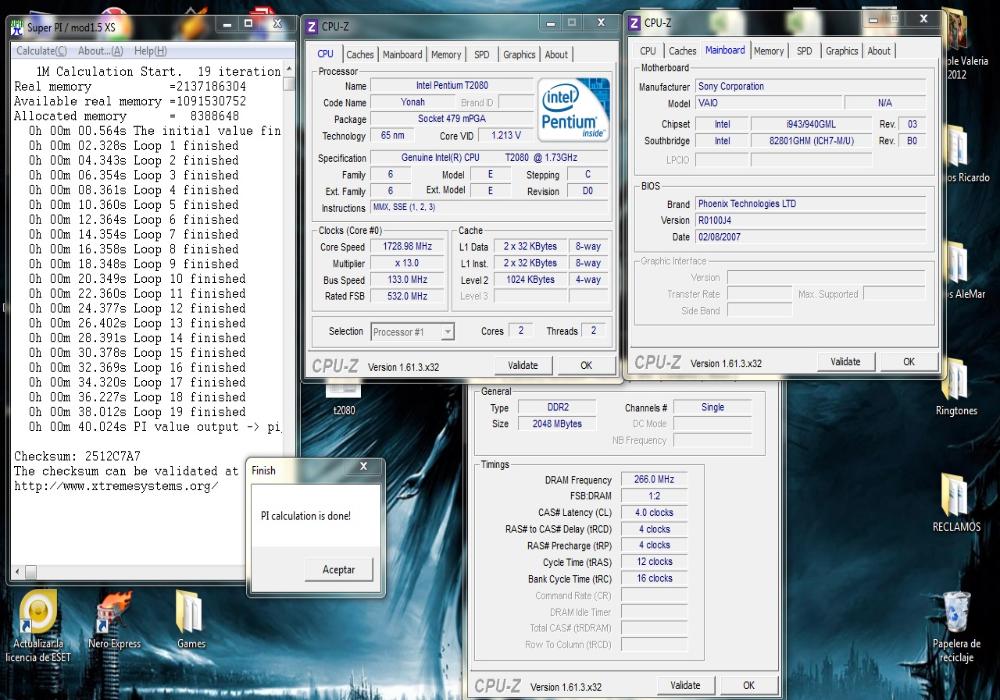The image size is (1000, 700).
Task: Click the i943/940GML chipset value
Action: click(x=811, y=124)
